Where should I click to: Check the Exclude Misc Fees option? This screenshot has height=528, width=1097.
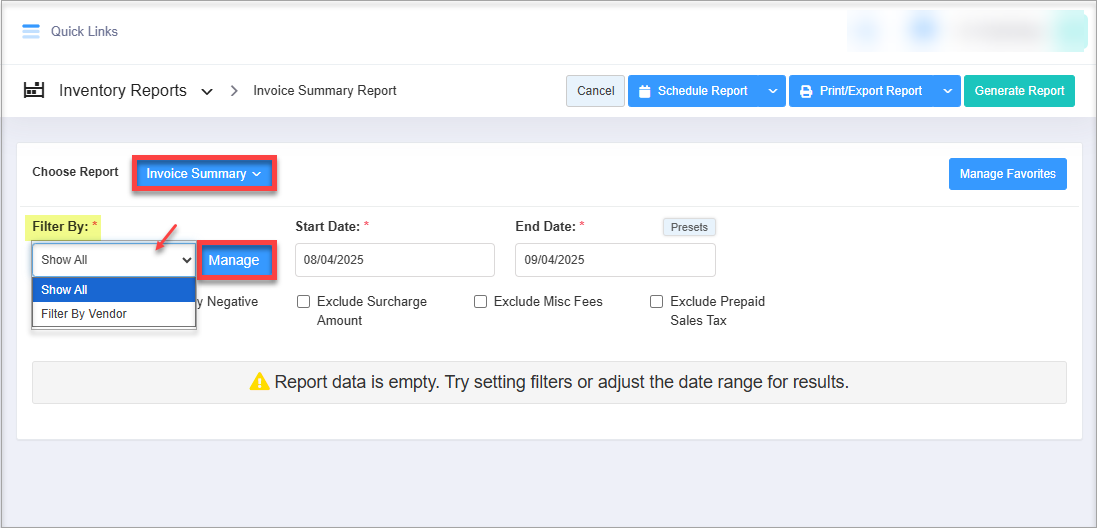(x=480, y=301)
